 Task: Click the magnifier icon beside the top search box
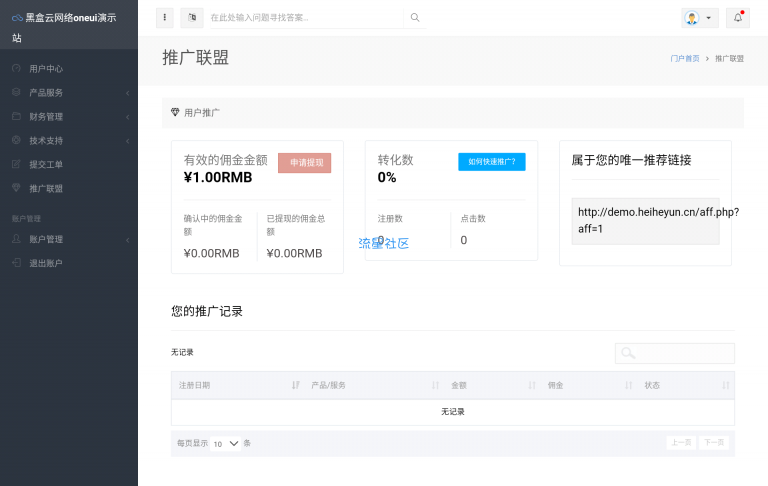(415, 17)
